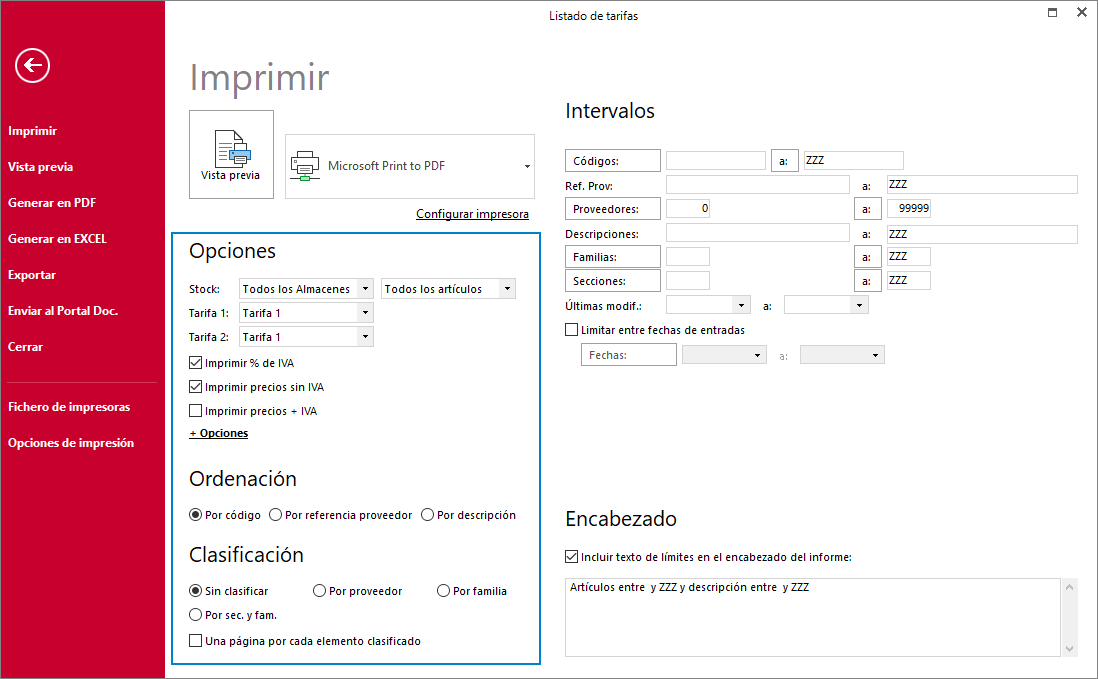Open the Fechas end date dropdown
The width and height of the screenshot is (1098, 679).
click(875, 356)
